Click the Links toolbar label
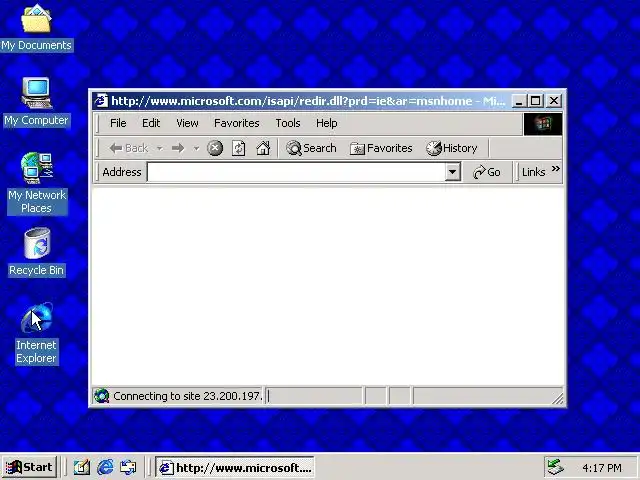The width and height of the screenshot is (640, 480). (x=533, y=172)
